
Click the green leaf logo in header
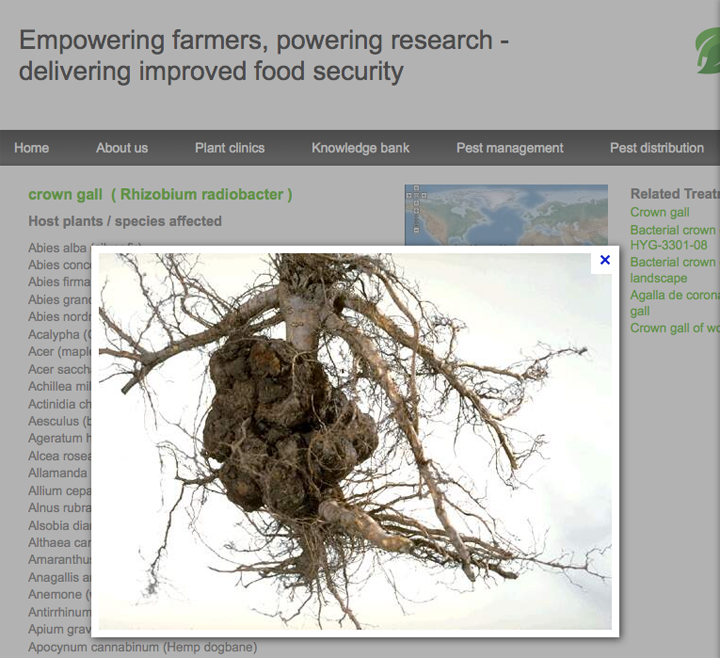tap(709, 51)
